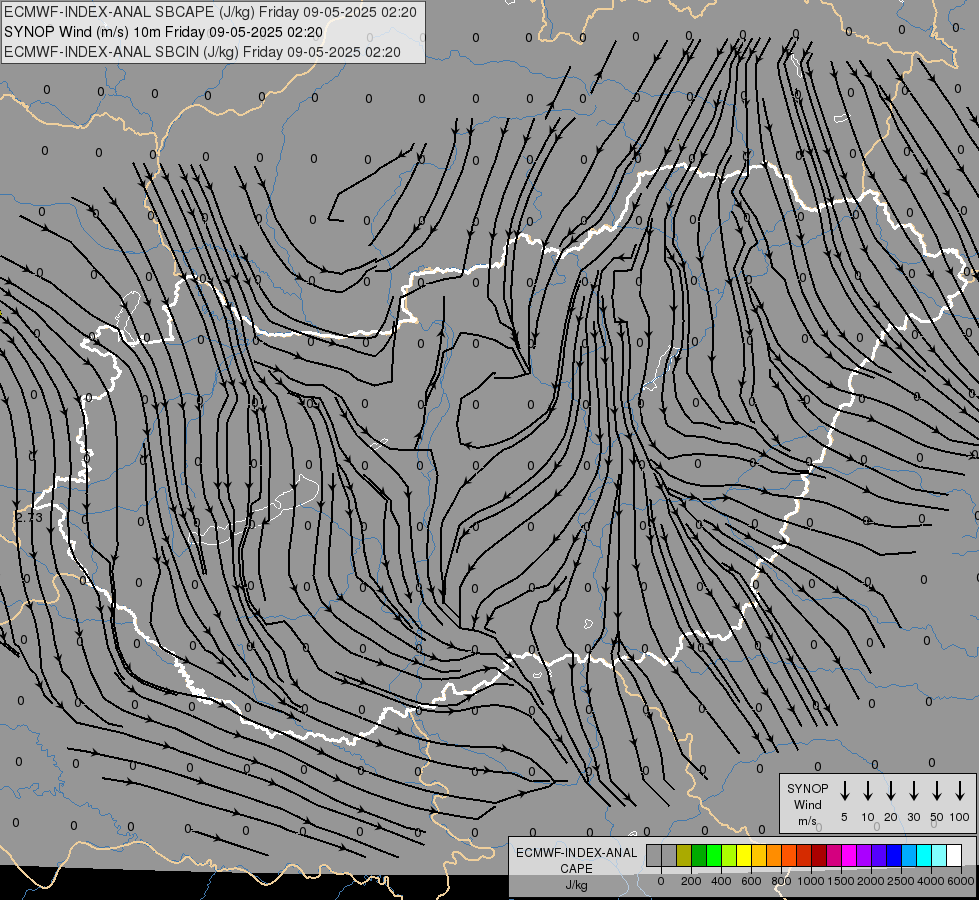Click the '2500' tick on CAPE scale

(x=901, y=881)
